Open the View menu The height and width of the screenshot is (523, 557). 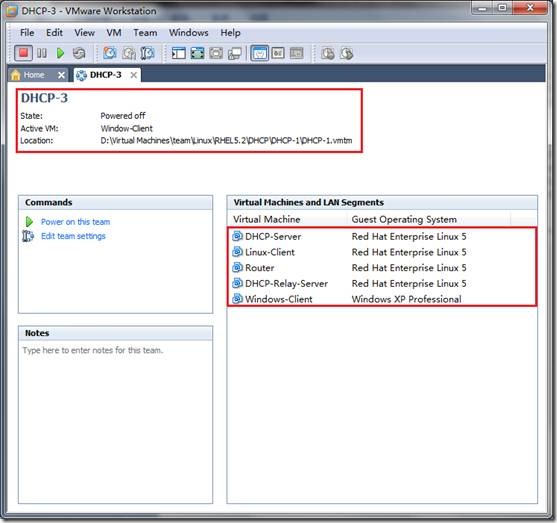[85, 33]
